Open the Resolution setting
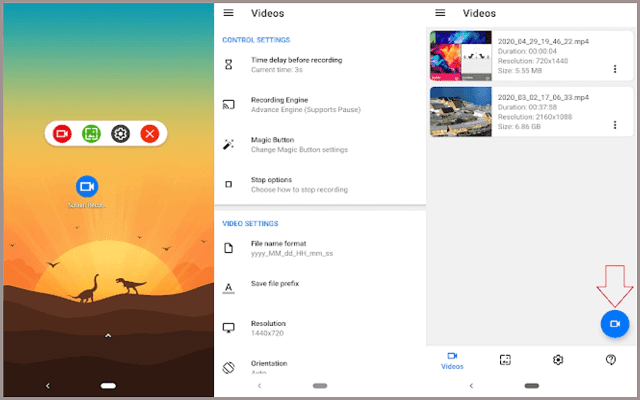 point(320,328)
